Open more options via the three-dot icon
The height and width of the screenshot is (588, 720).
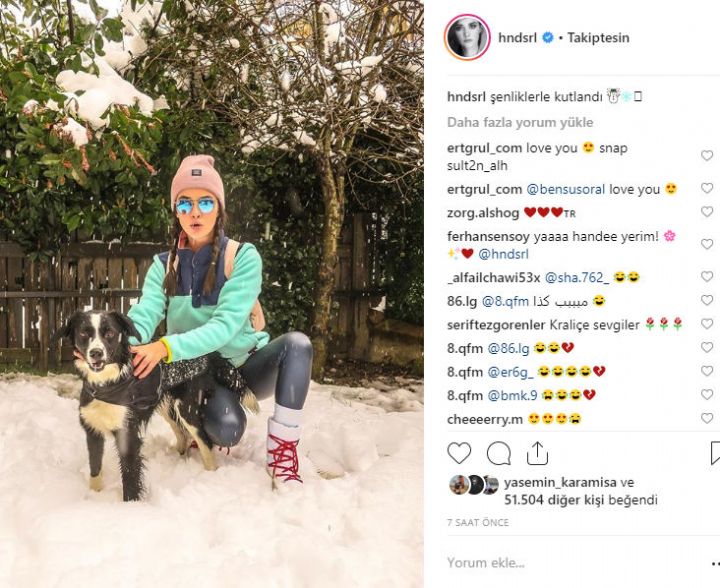pos(715,563)
